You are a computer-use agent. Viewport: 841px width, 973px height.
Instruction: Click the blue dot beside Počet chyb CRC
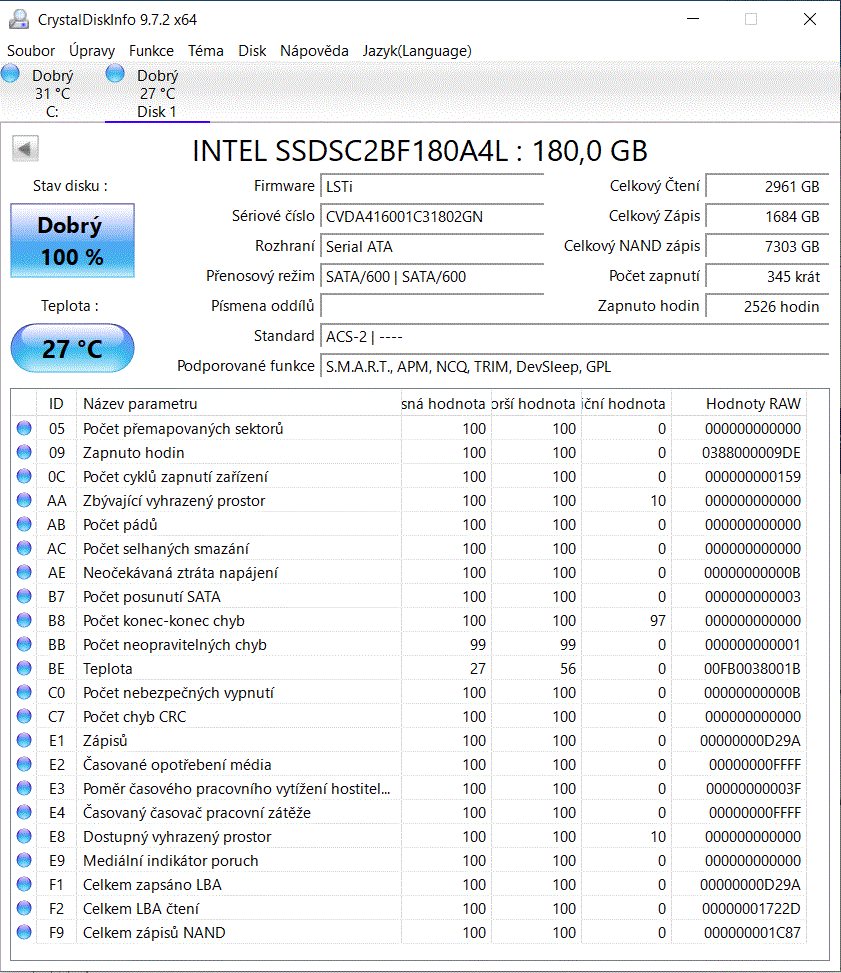coord(22,716)
